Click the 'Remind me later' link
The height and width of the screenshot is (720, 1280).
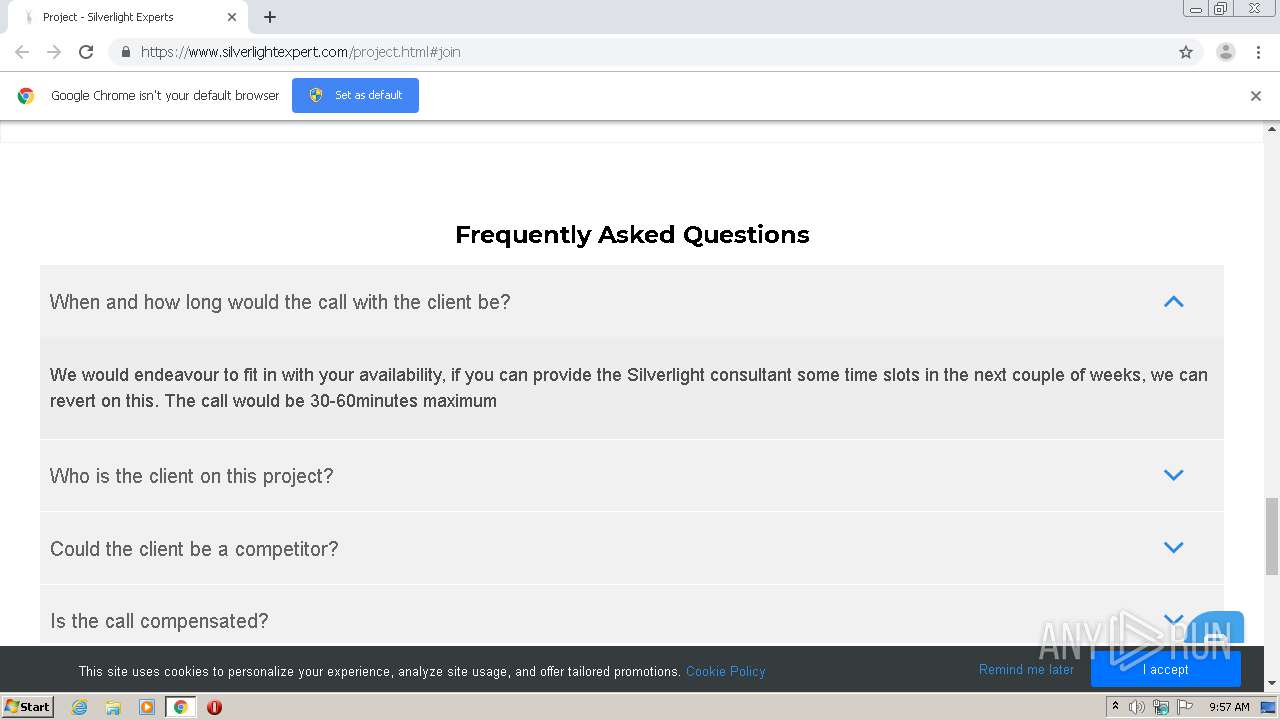(1026, 670)
